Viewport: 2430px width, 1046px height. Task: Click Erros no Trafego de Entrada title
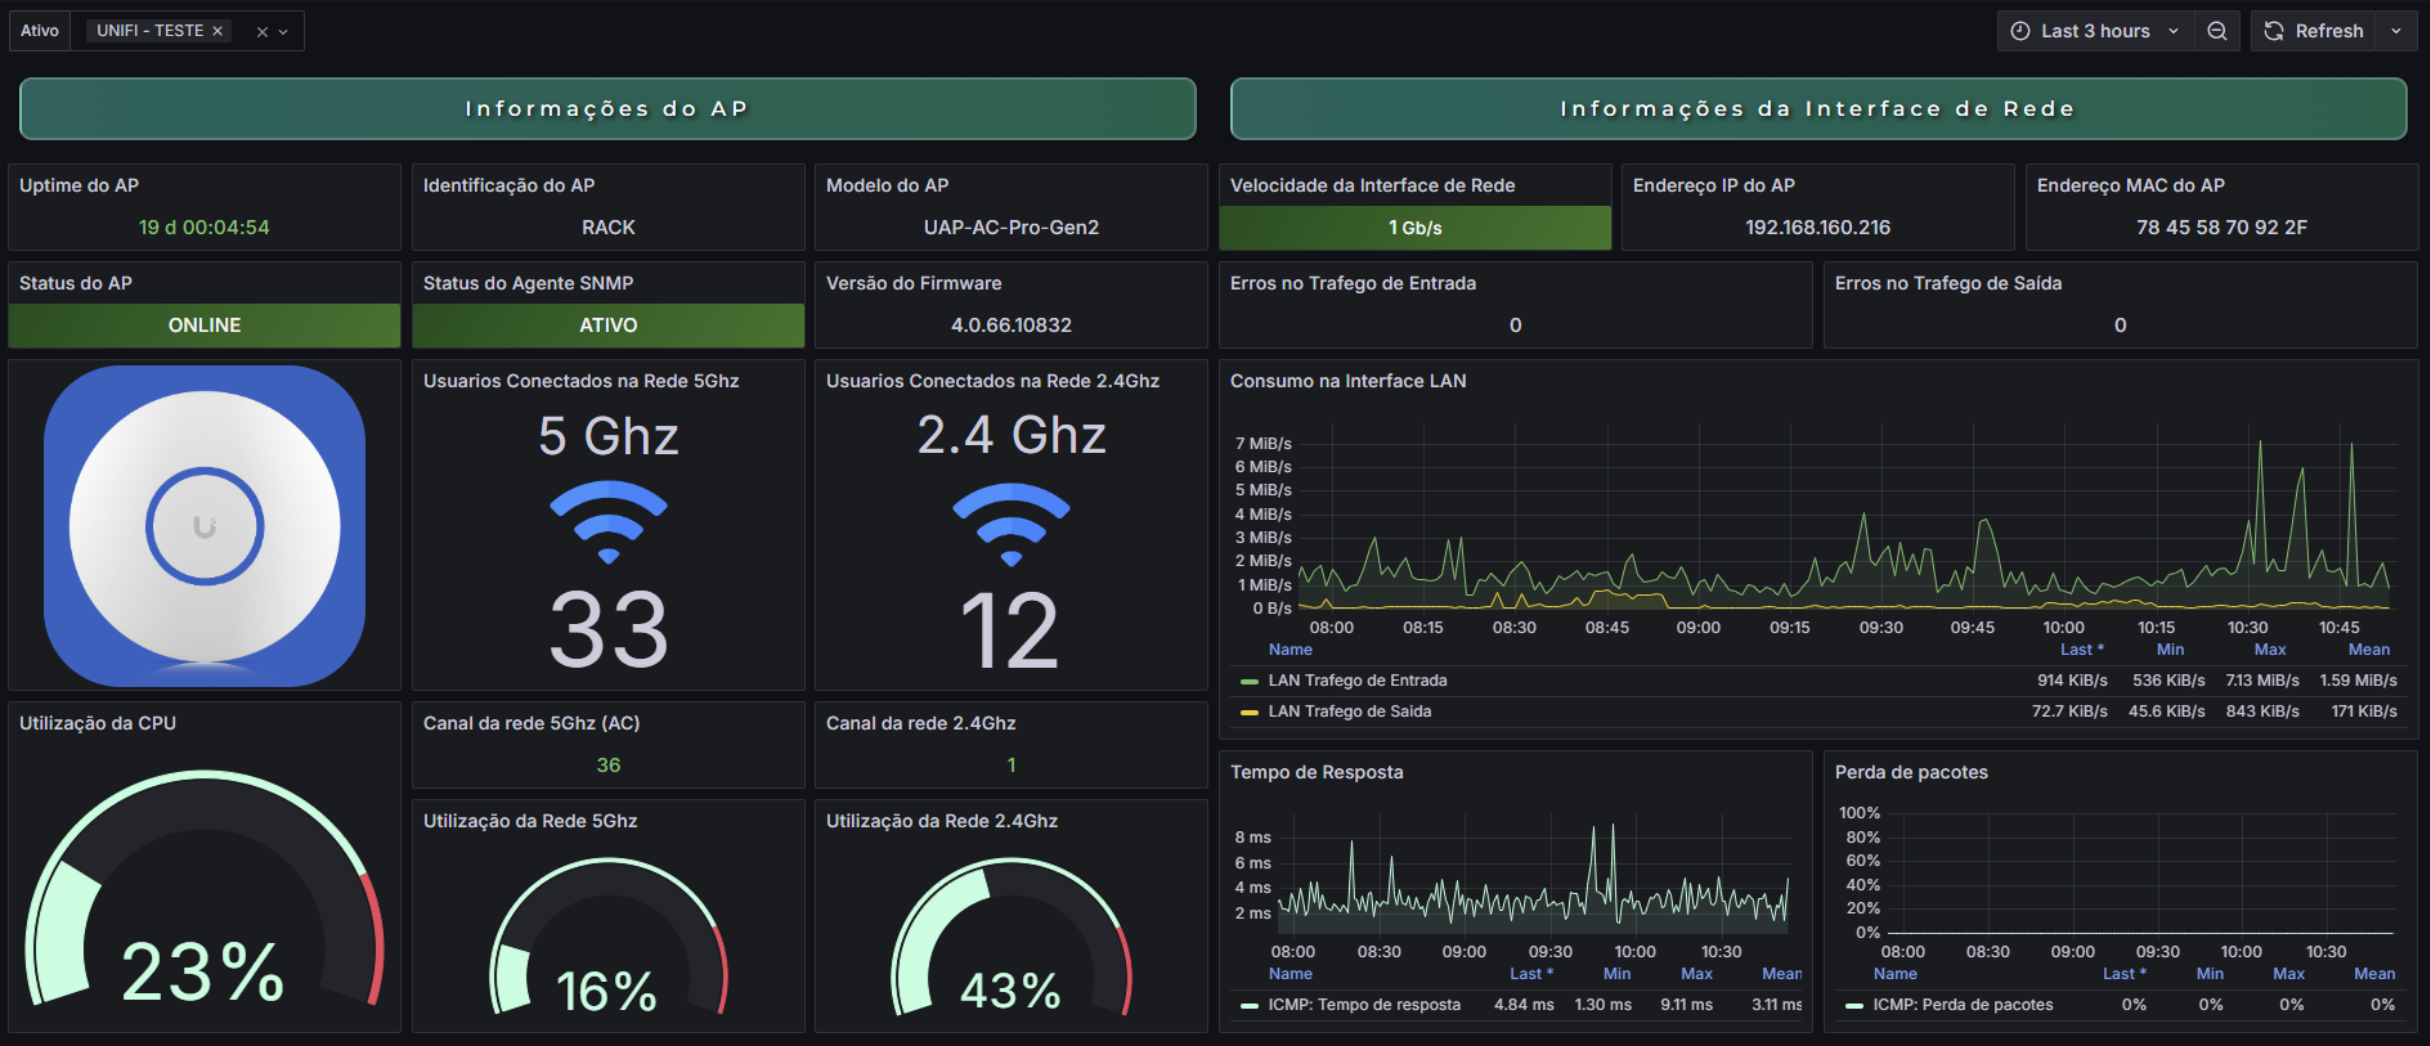click(1353, 283)
